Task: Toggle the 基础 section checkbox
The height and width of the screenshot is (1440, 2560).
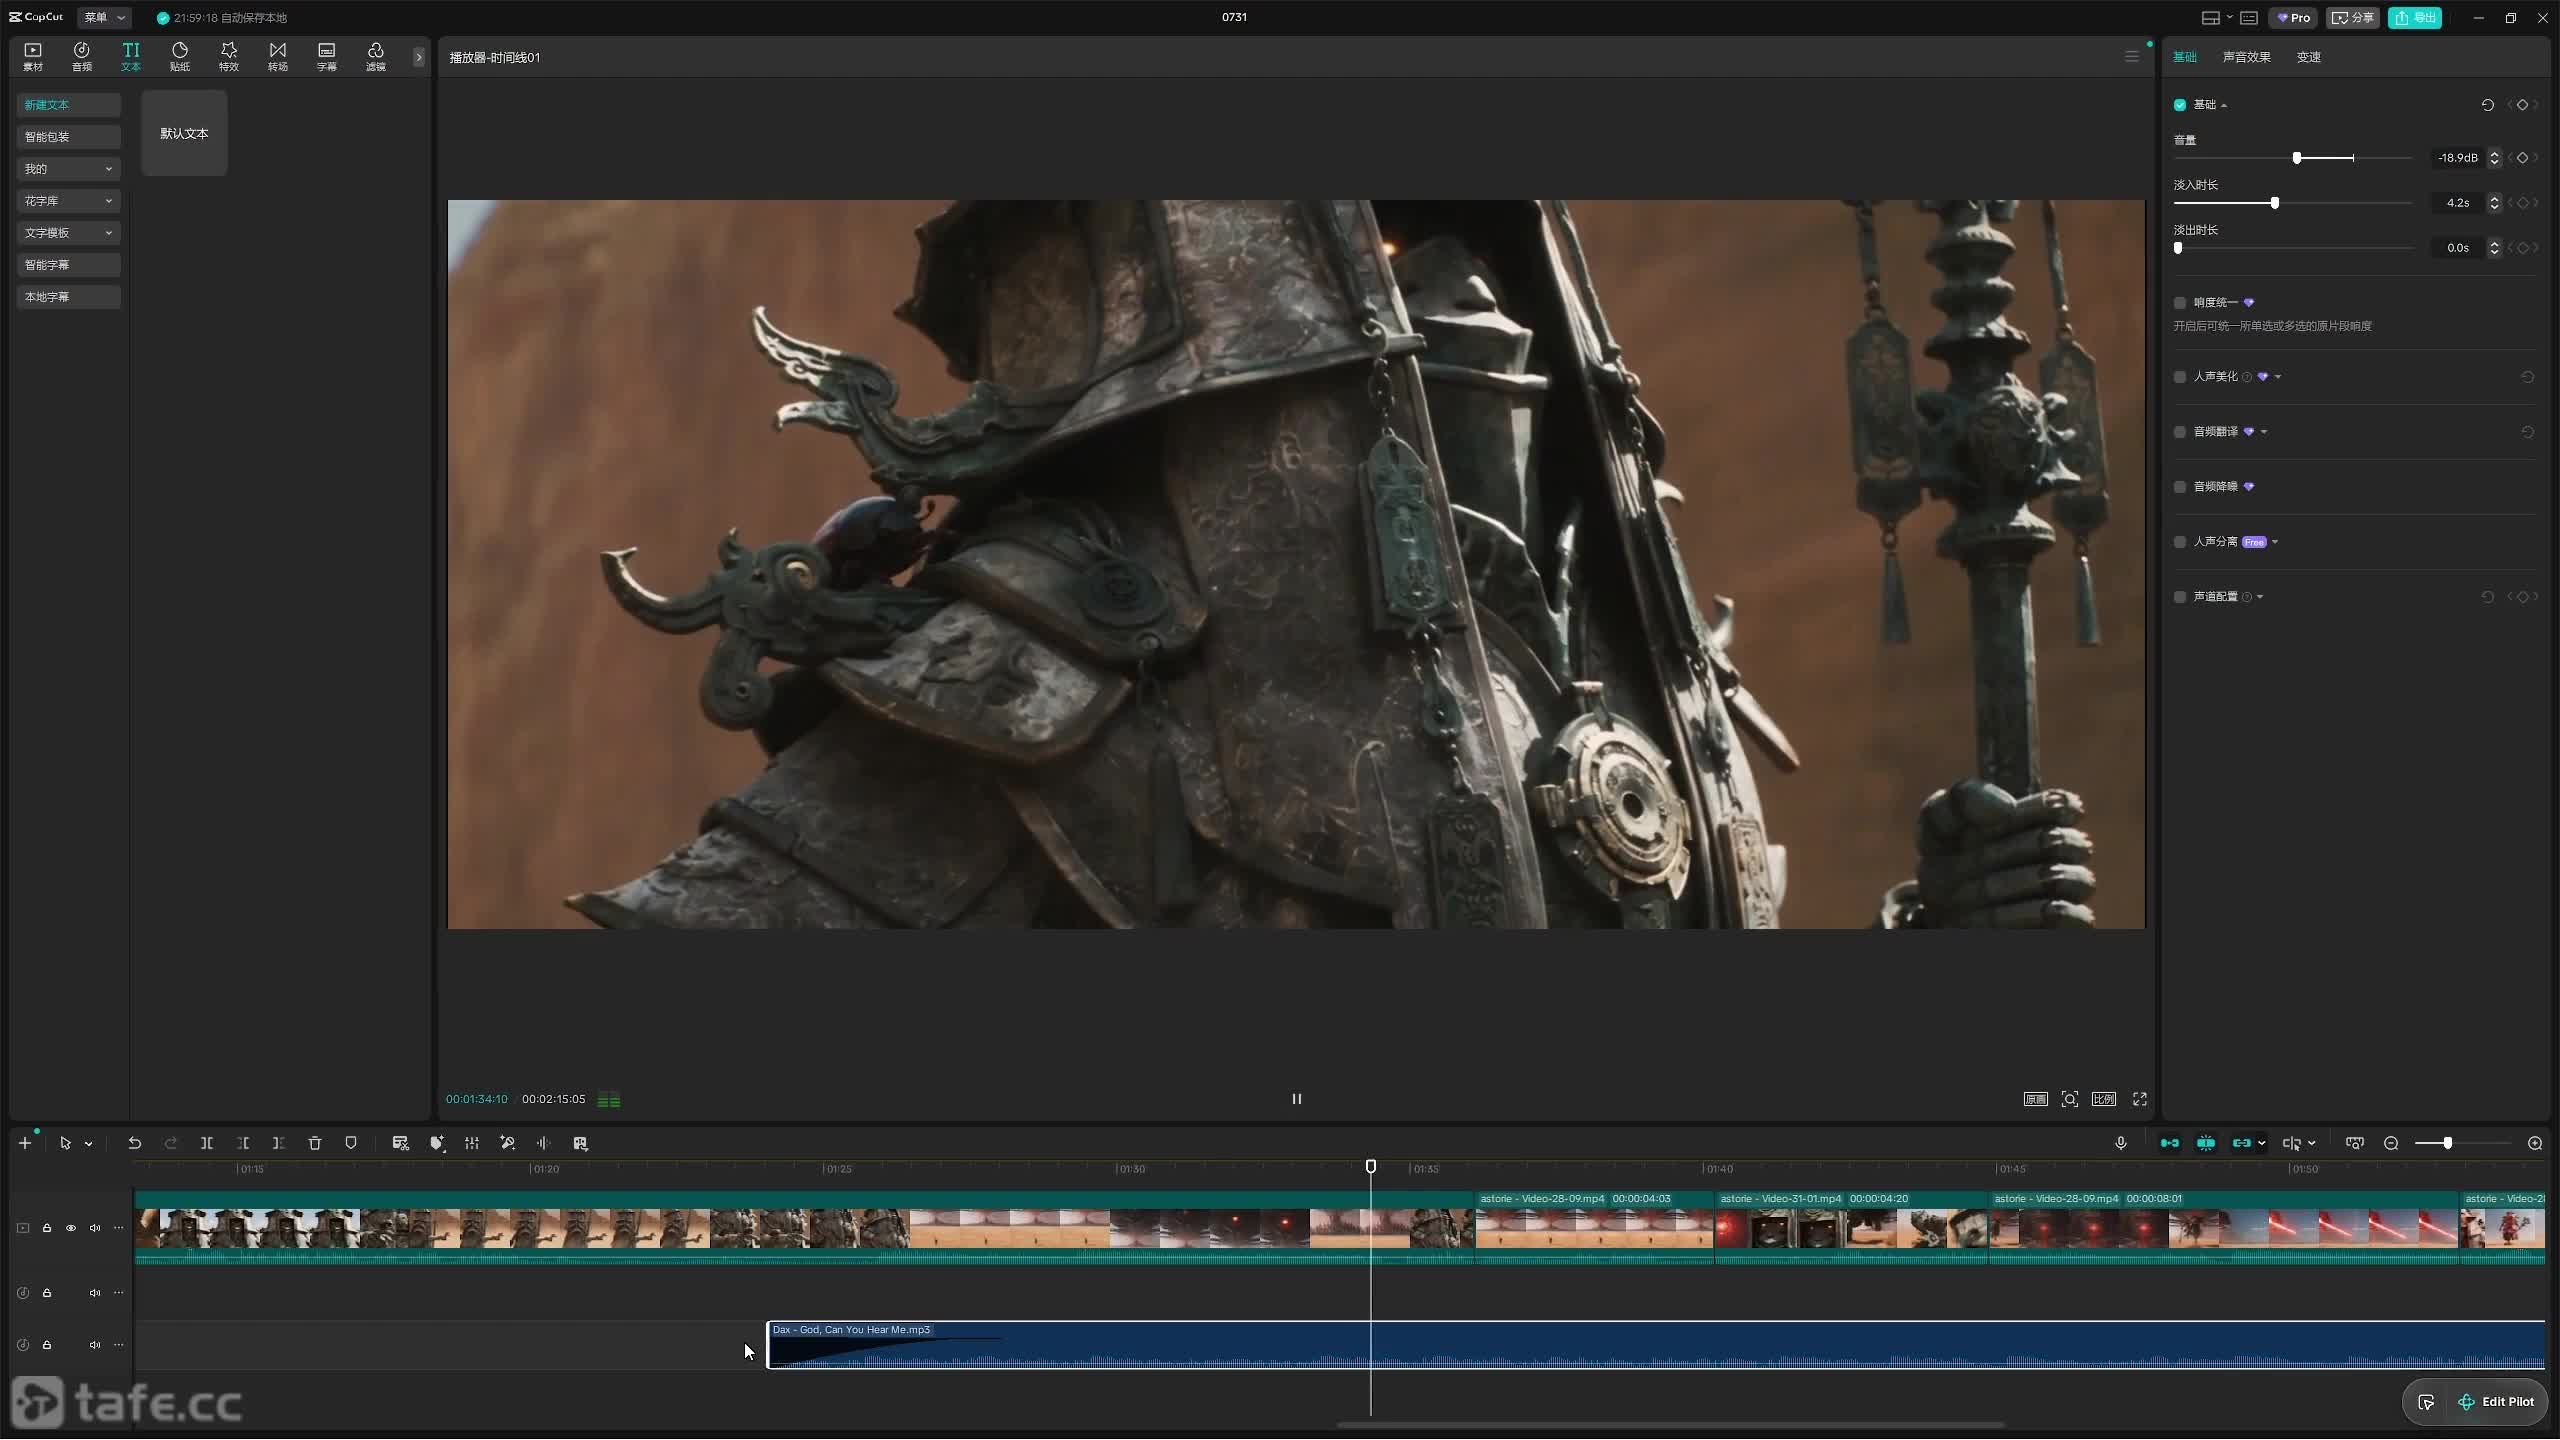Action: [x=2180, y=105]
